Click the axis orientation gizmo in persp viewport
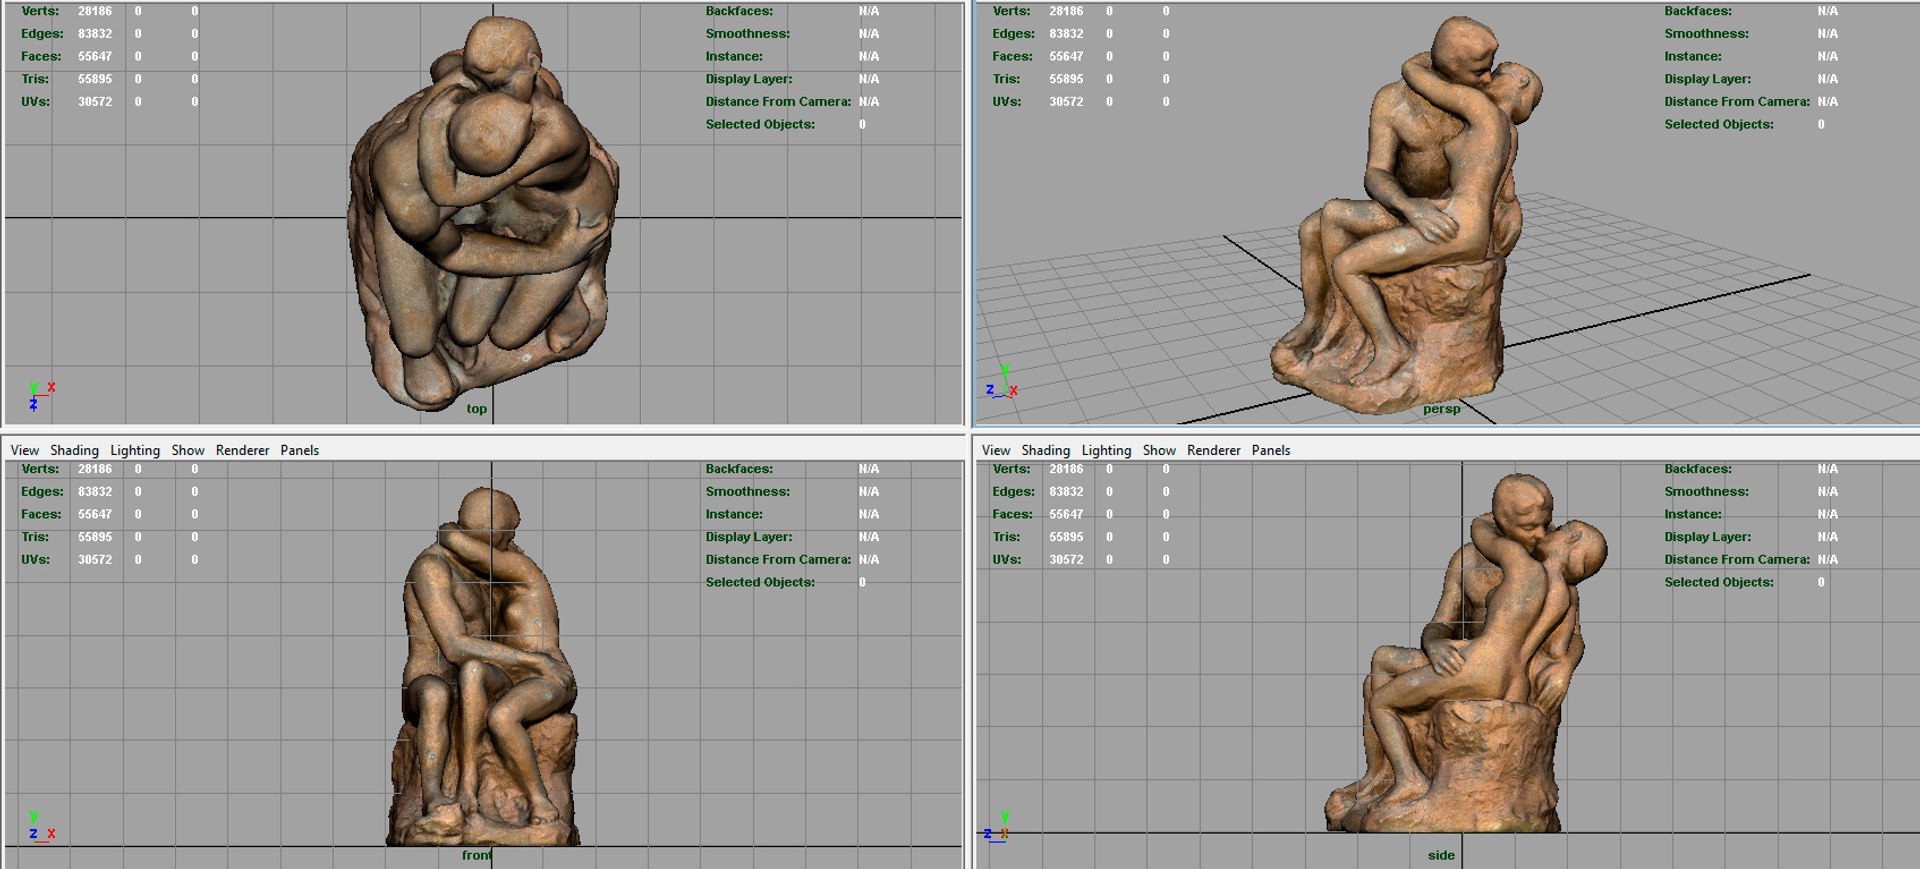1920x869 pixels. tap(1002, 382)
